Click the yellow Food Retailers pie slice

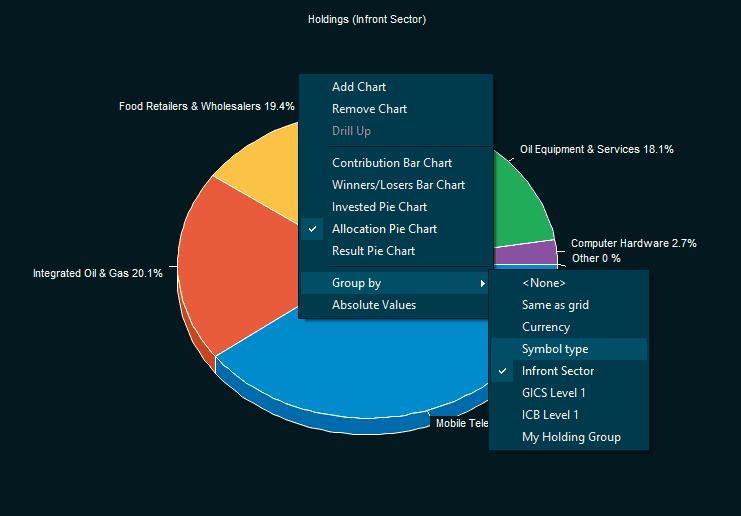[x=265, y=175]
